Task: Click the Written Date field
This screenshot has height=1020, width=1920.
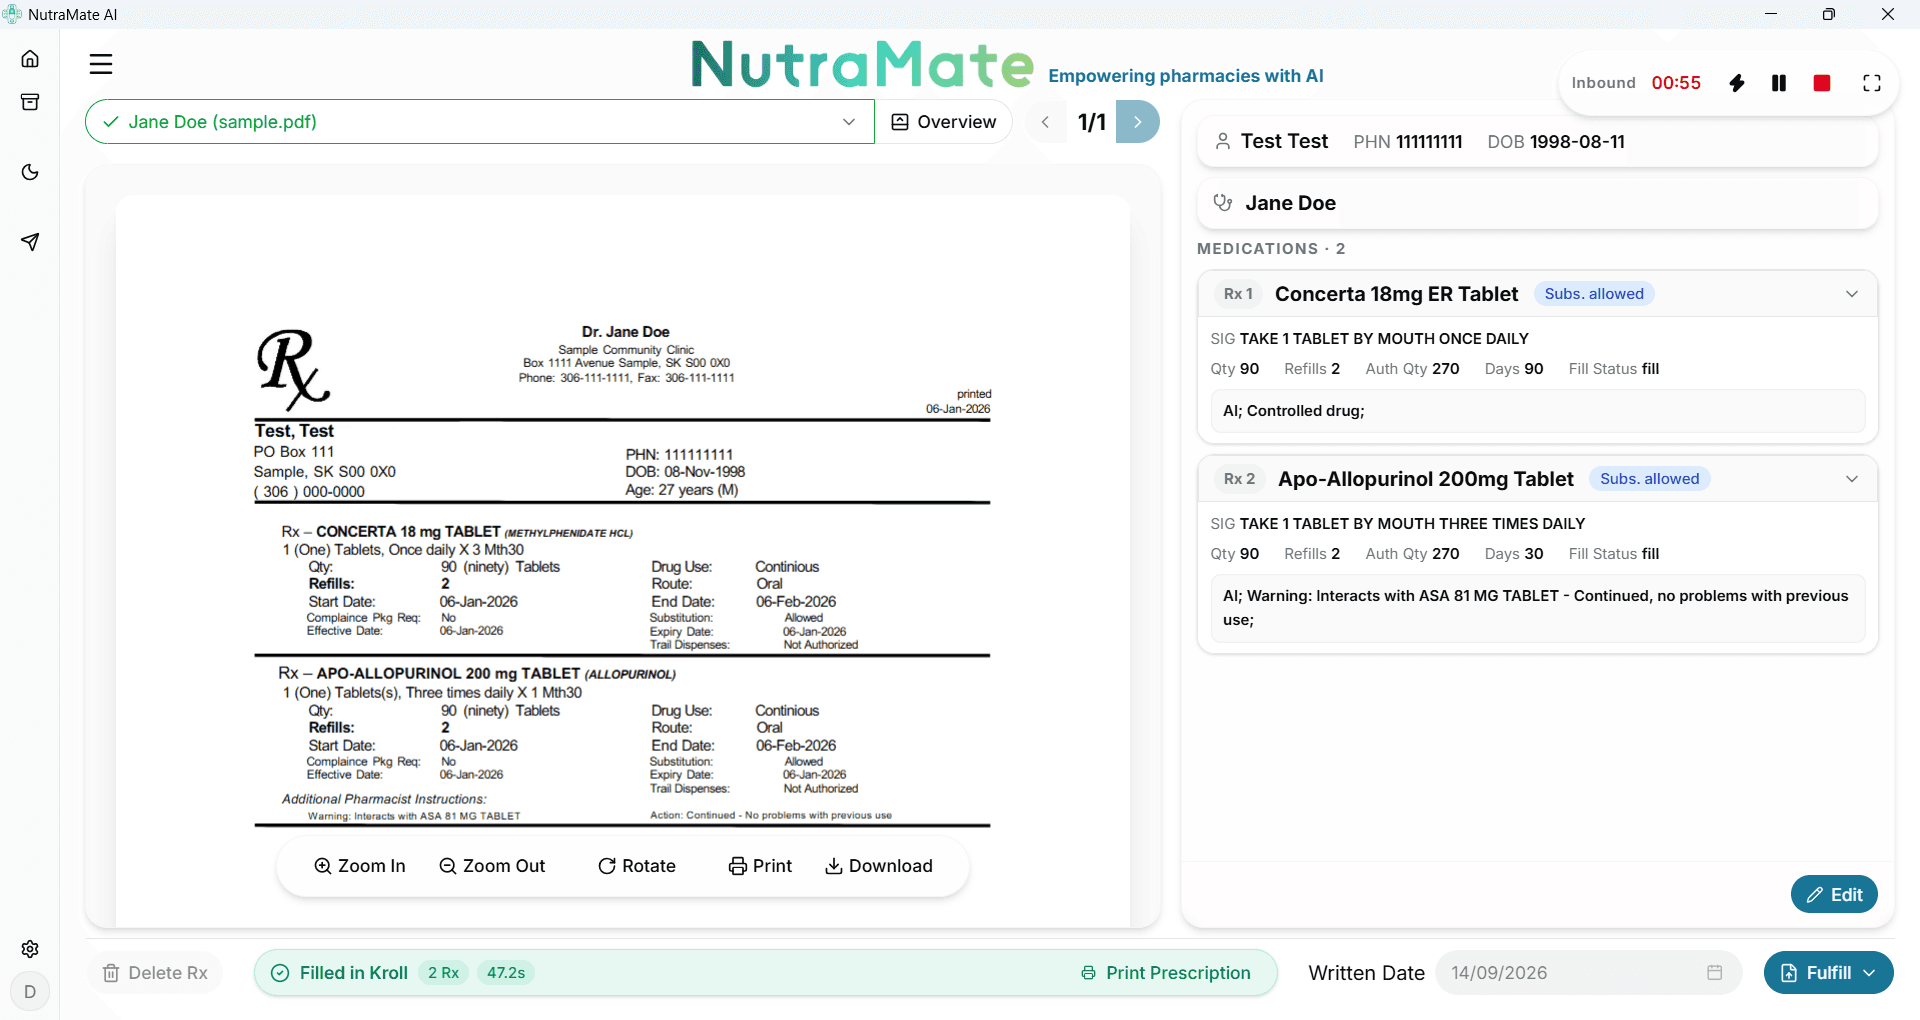Action: click(x=1588, y=973)
